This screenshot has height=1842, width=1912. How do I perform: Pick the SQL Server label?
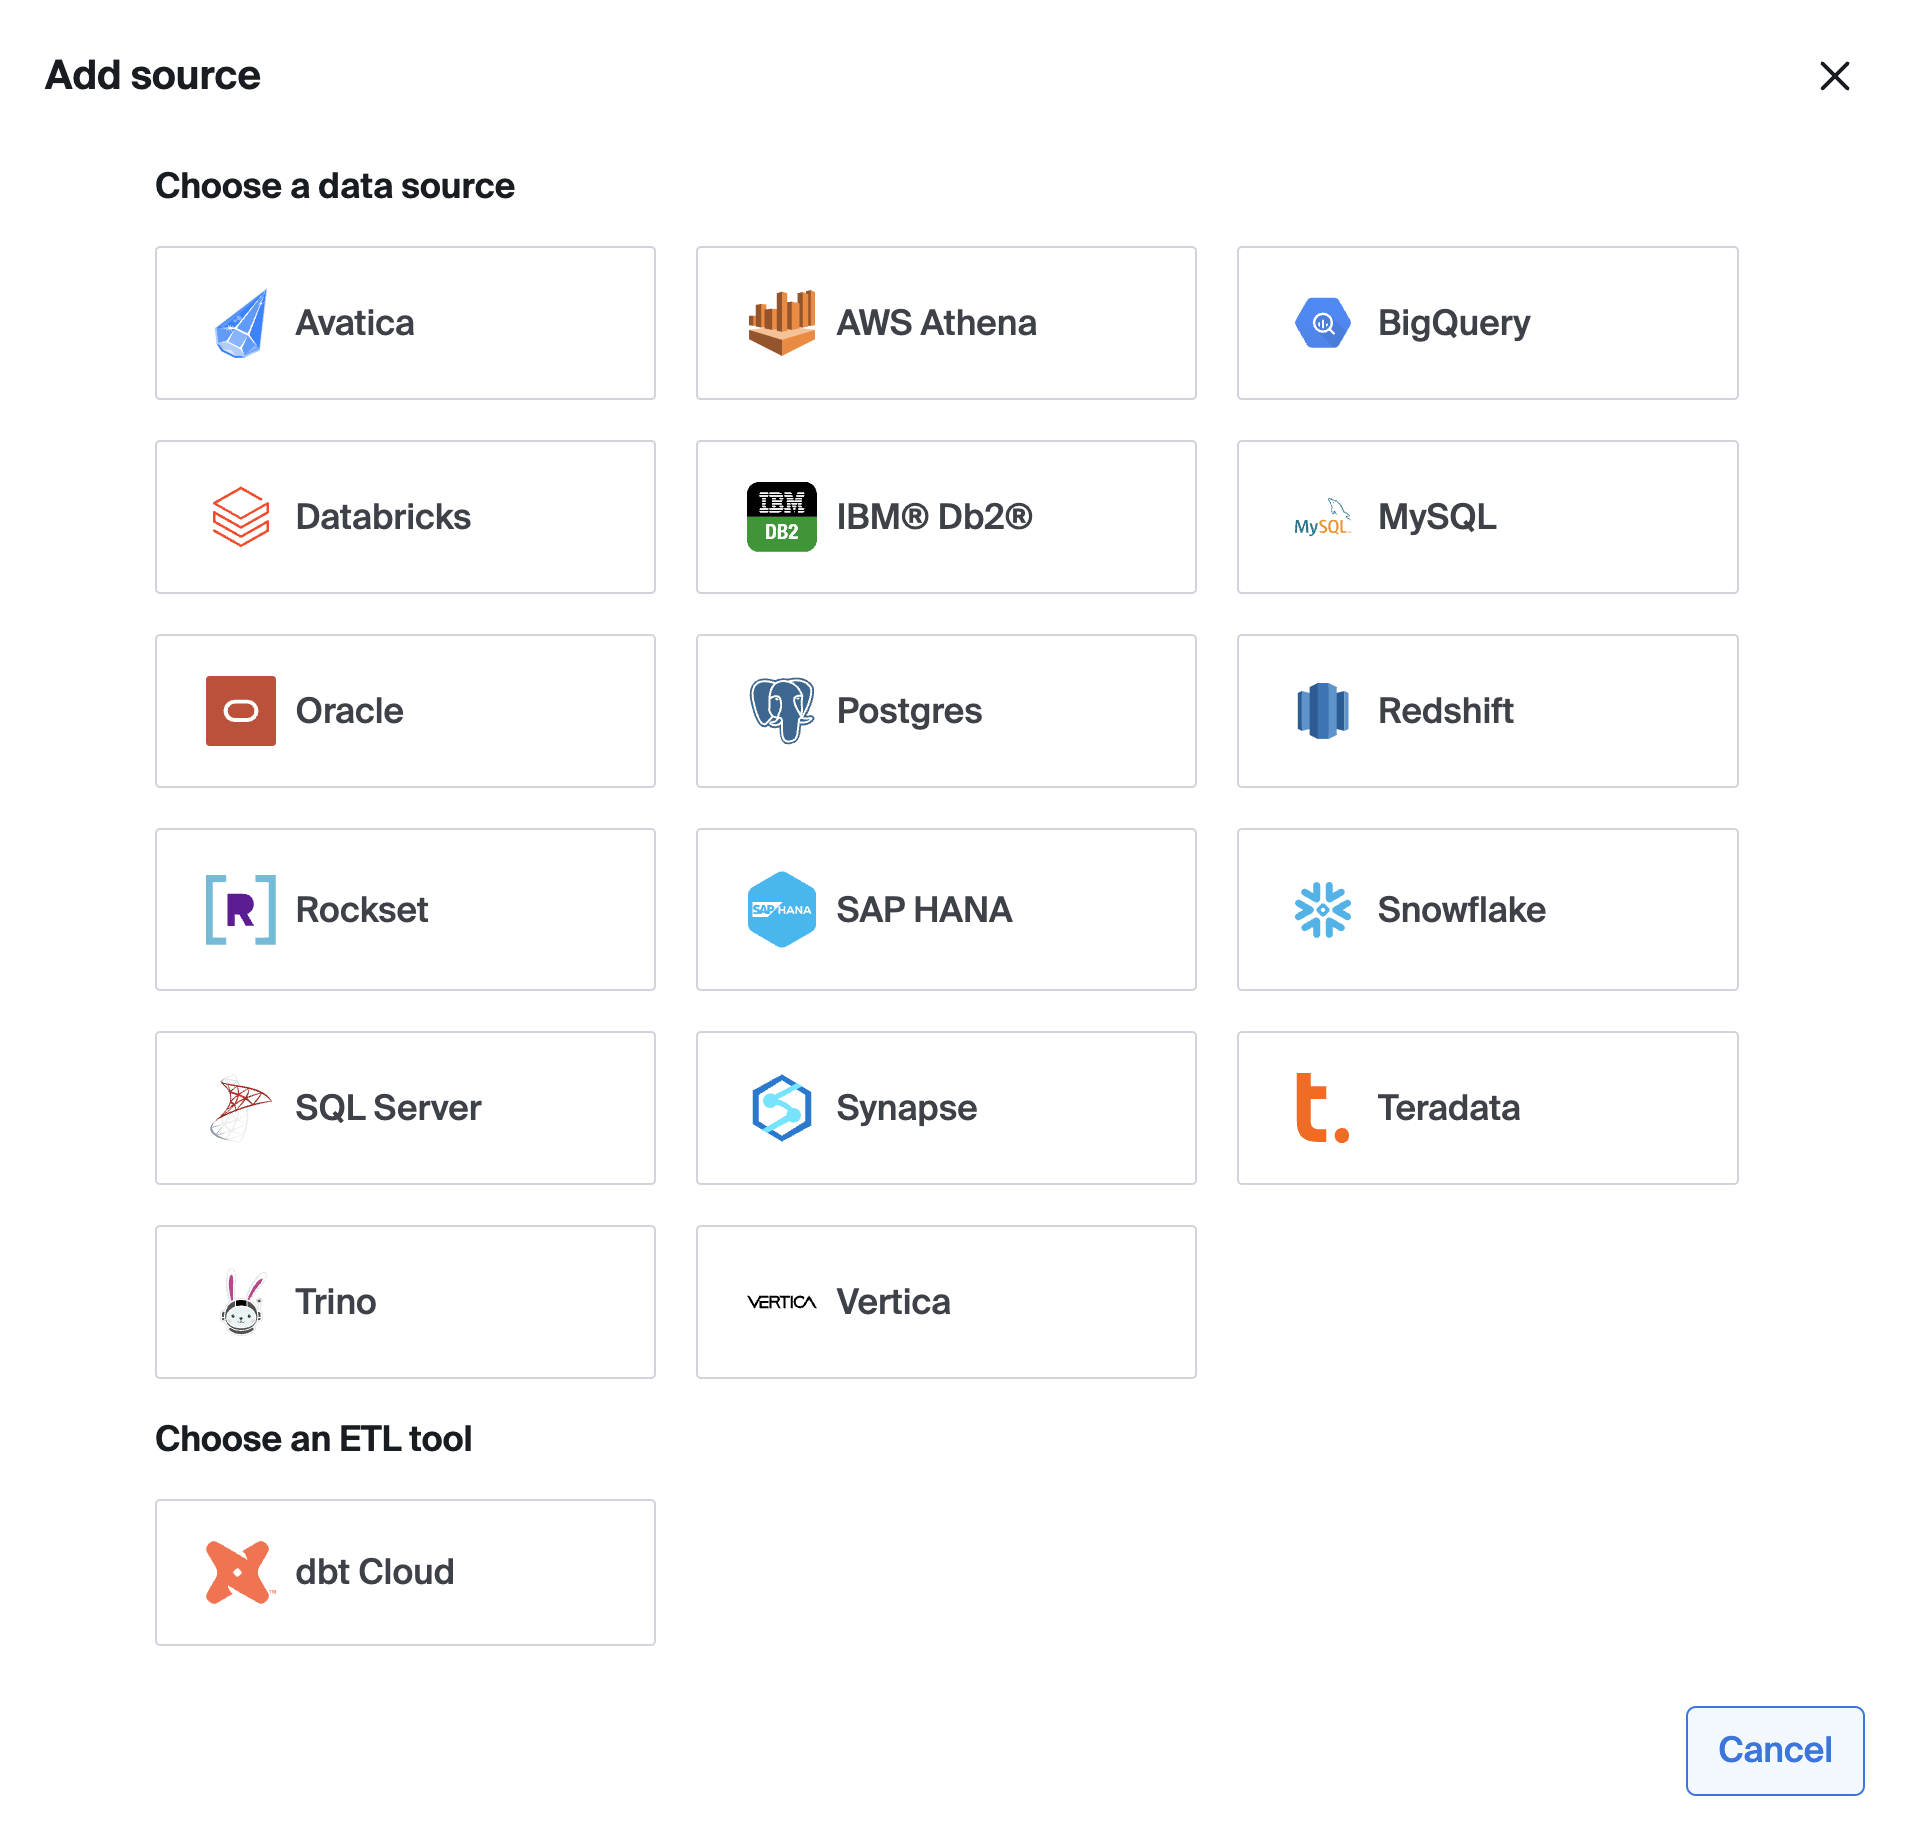tap(388, 1108)
